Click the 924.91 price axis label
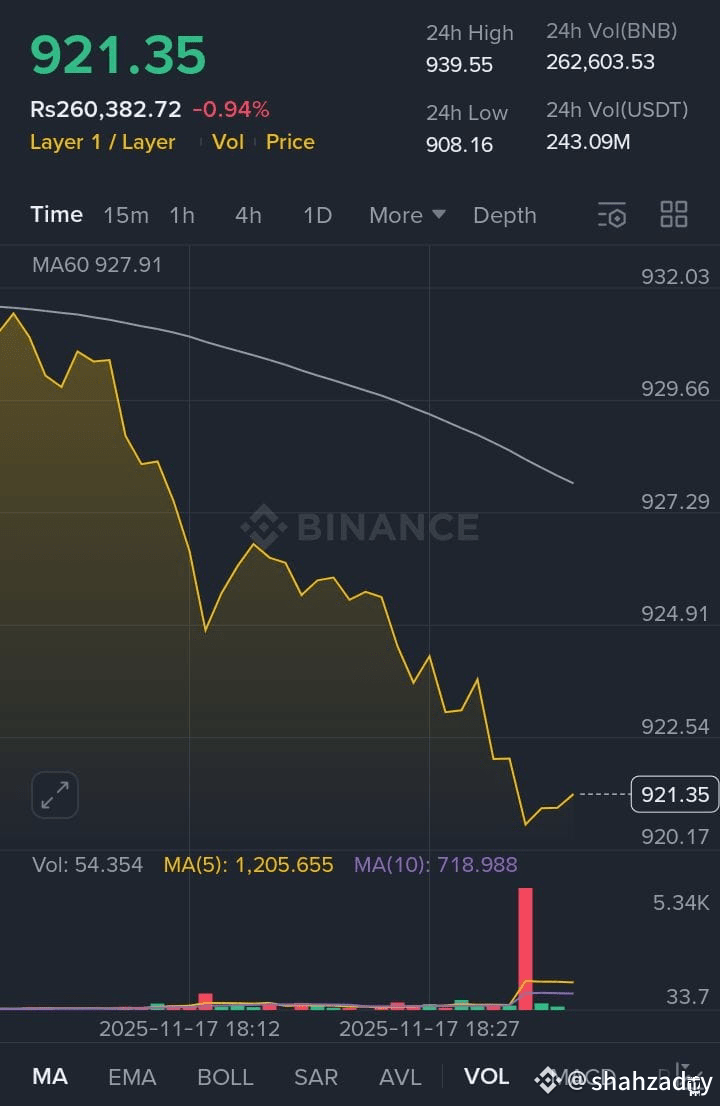 (x=675, y=614)
